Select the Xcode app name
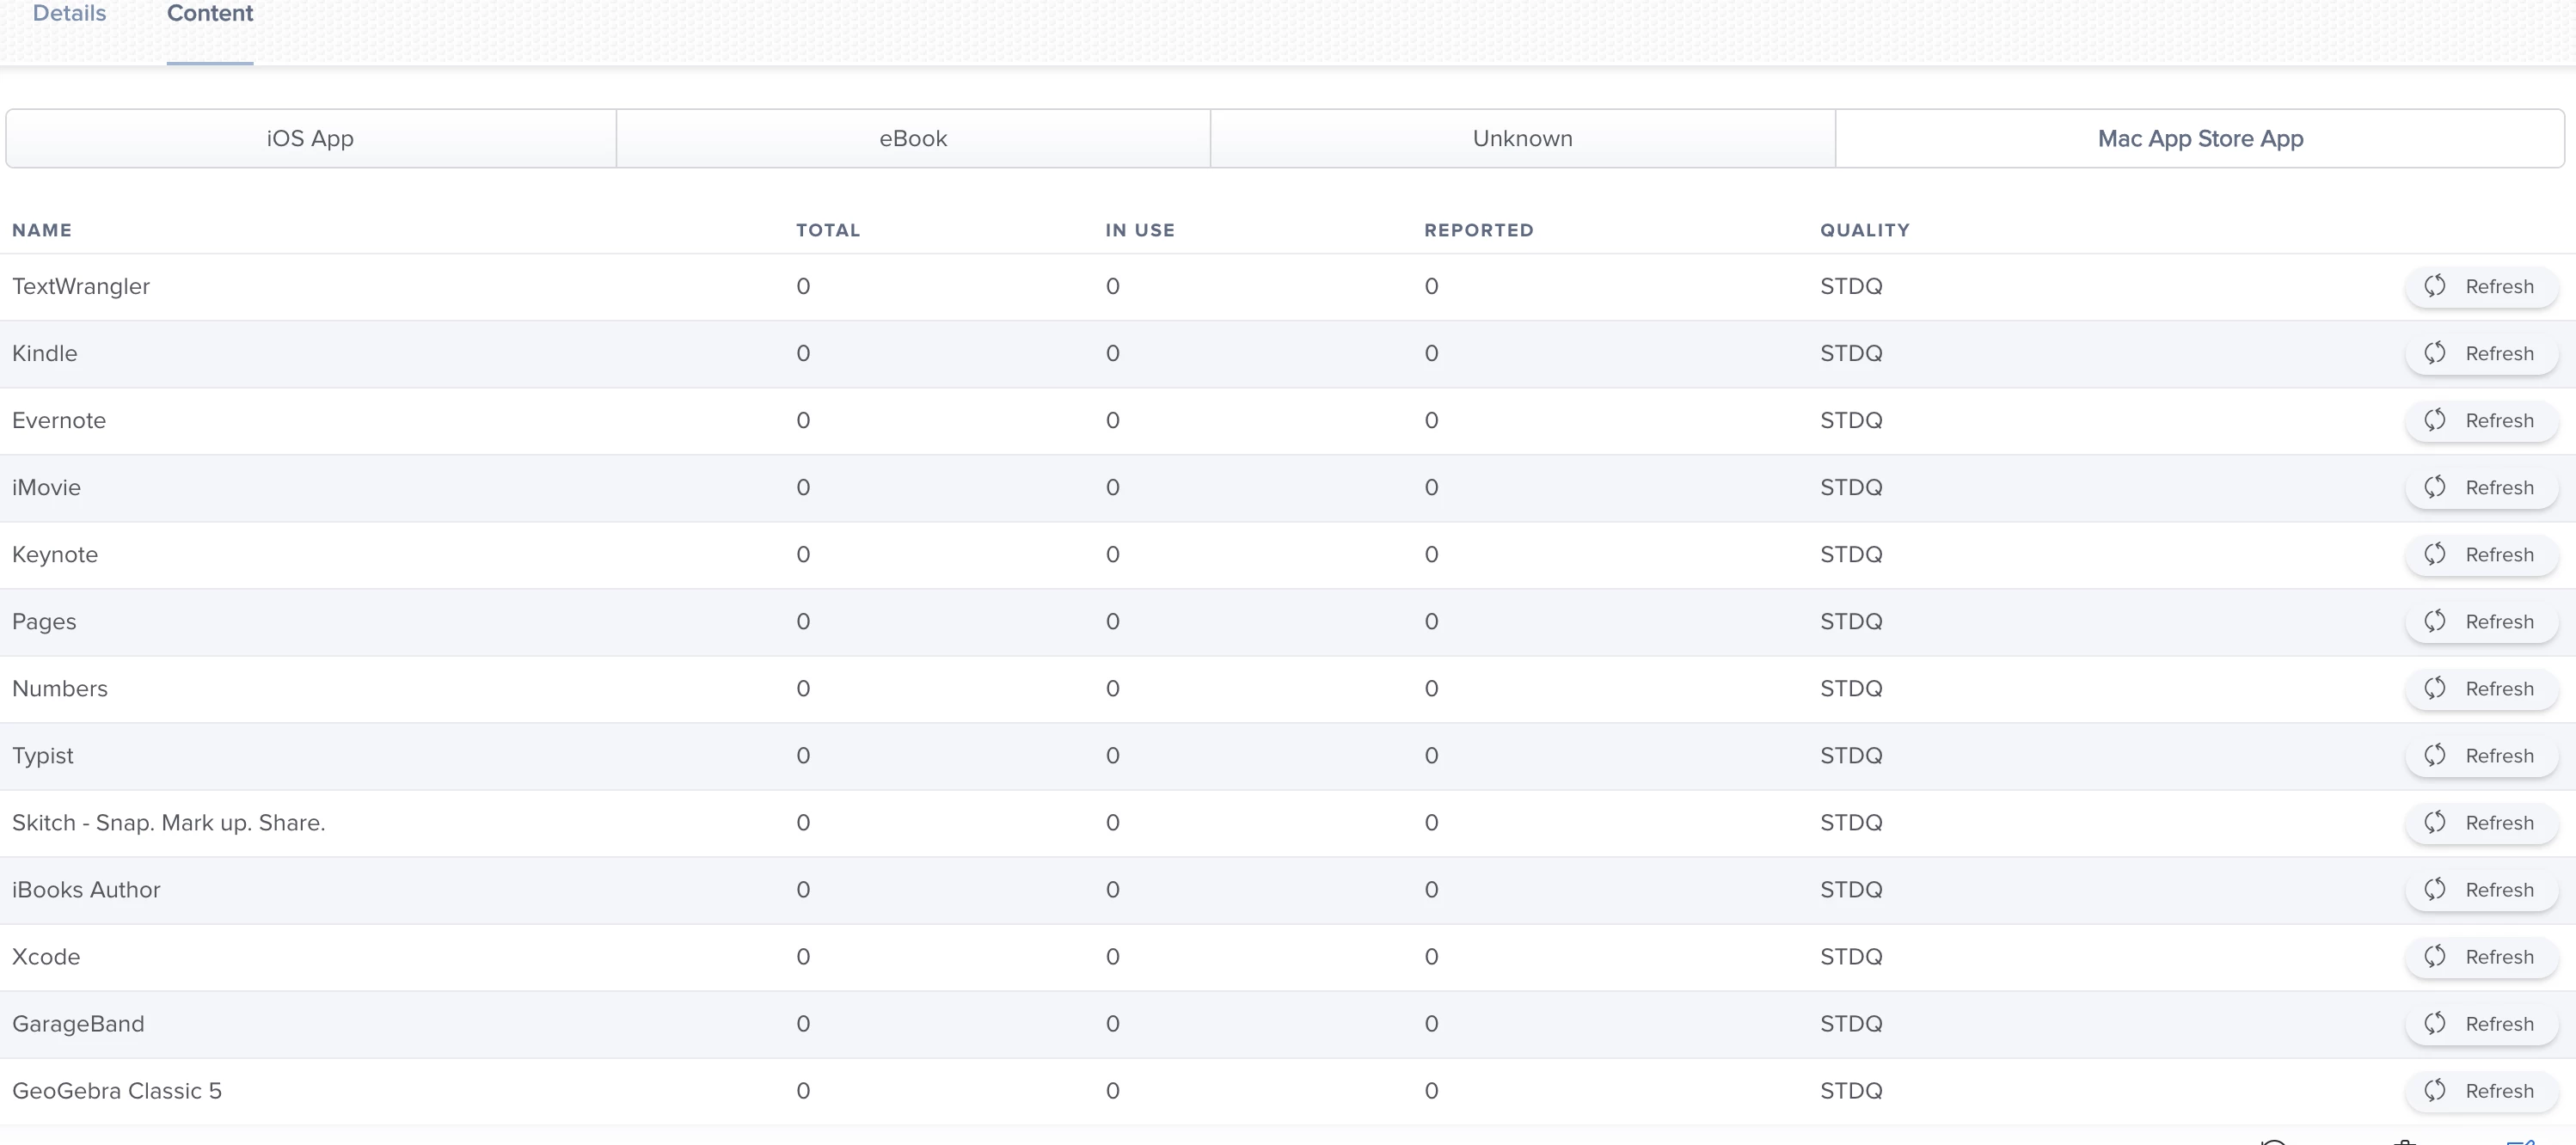This screenshot has height=1145, width=2576. click(46, 957)
